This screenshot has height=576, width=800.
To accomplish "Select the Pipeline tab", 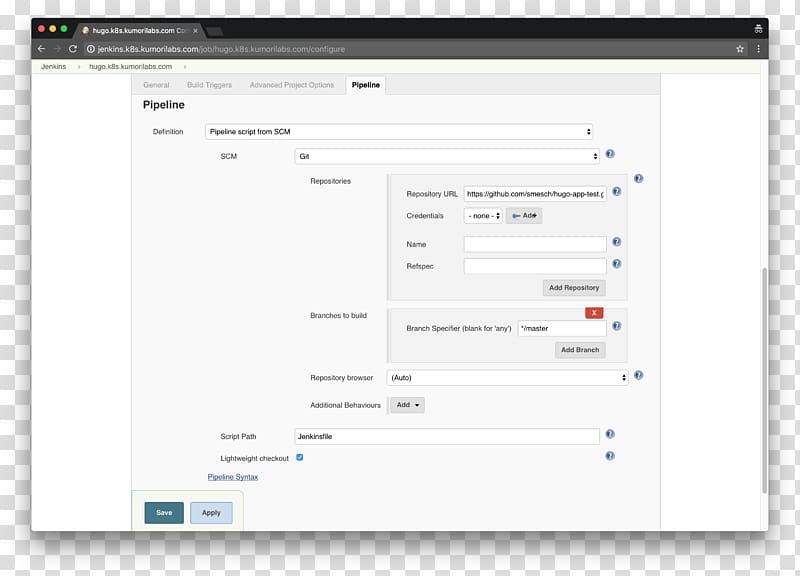I will tap(366, 85).
